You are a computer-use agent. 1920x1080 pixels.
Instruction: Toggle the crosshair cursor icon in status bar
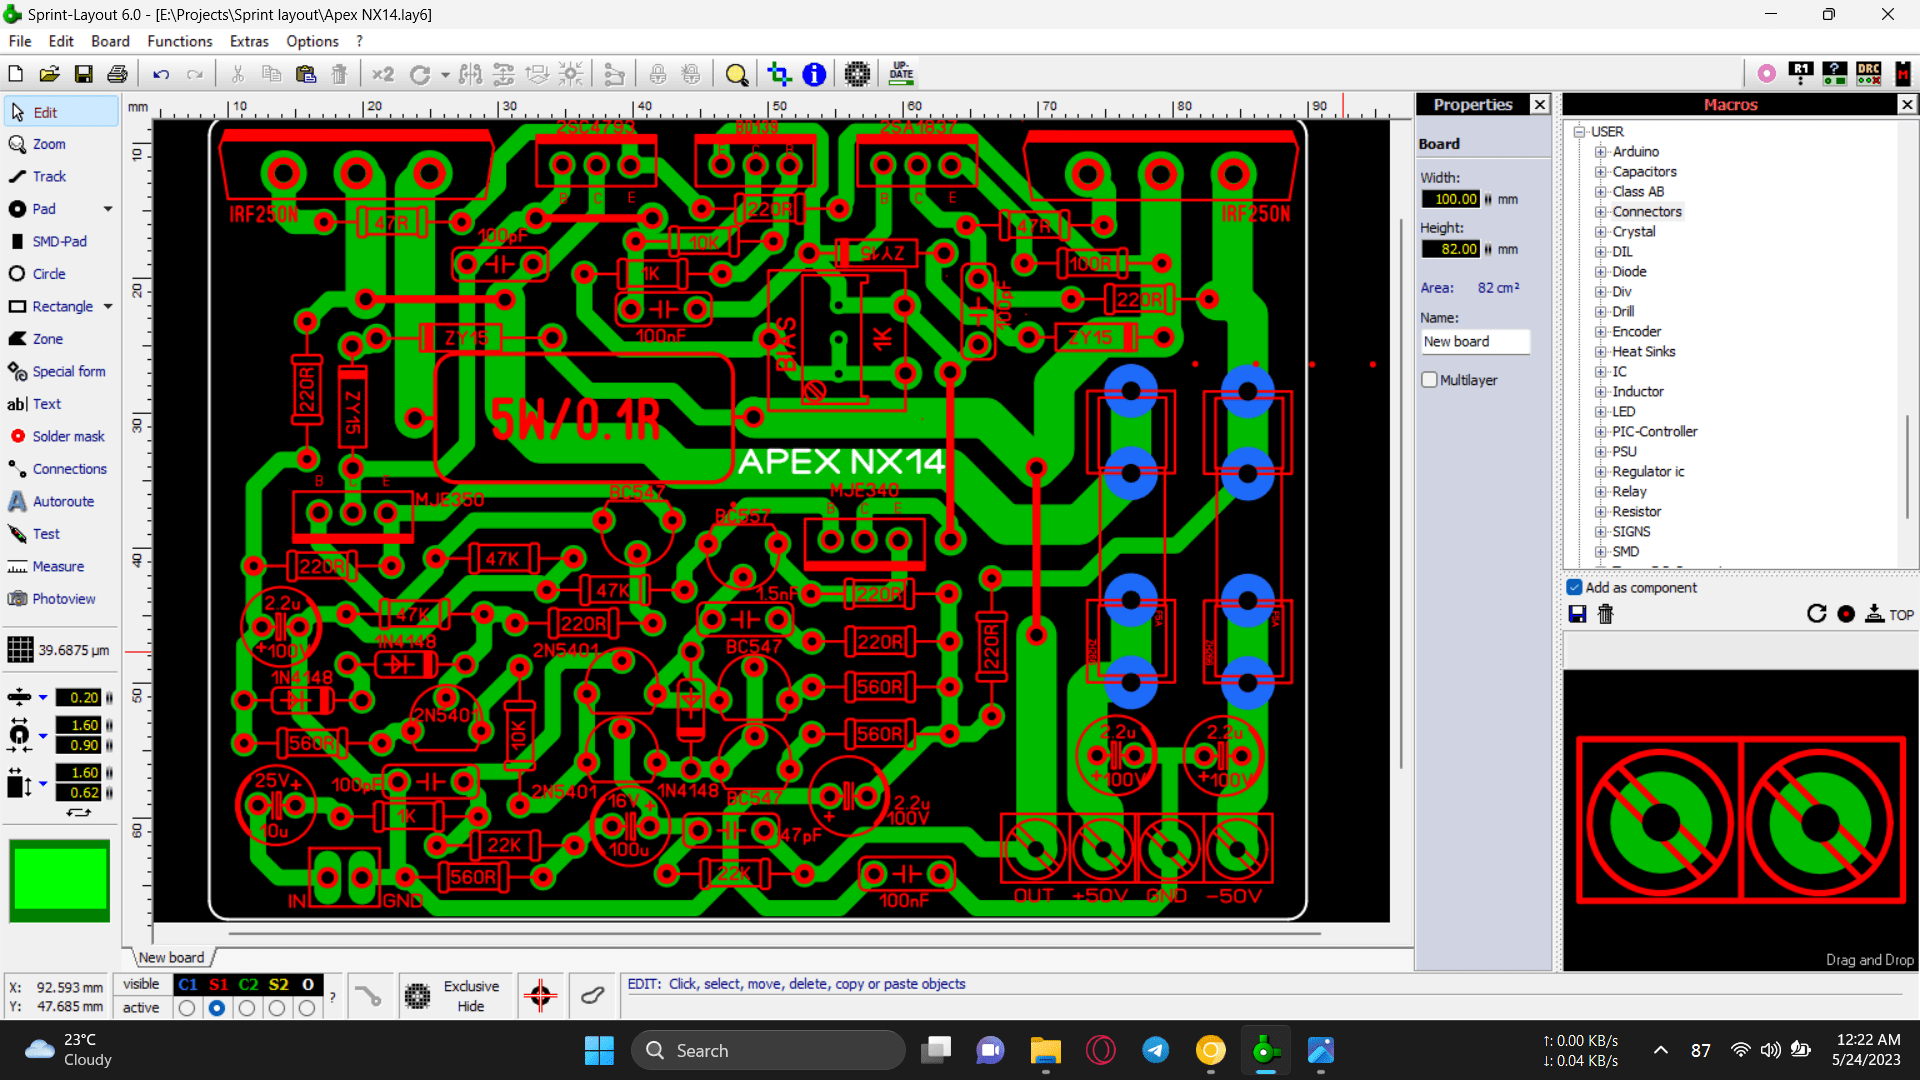[540, 995]
